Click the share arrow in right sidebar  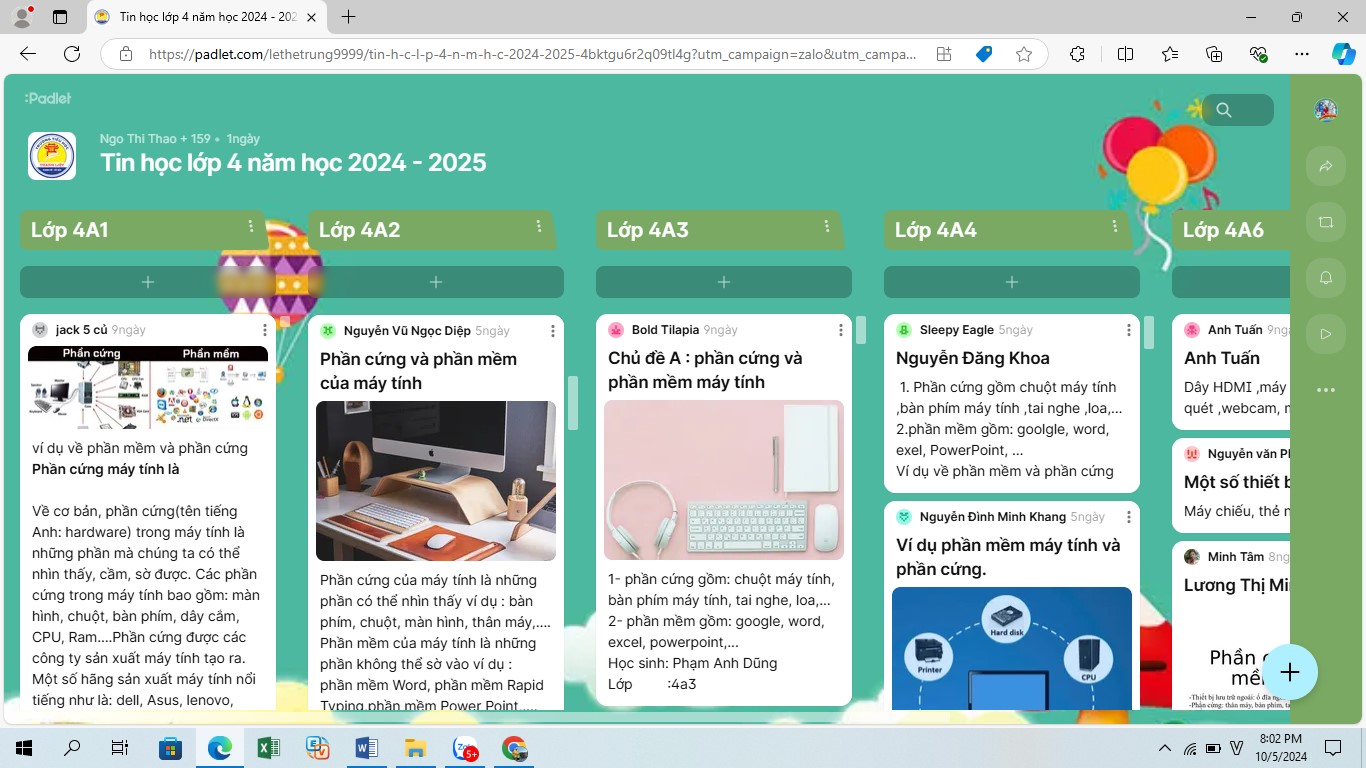tap(1326, 166)
